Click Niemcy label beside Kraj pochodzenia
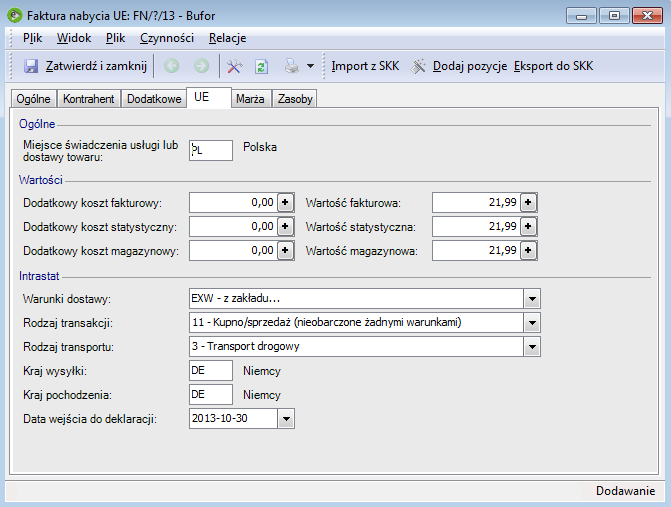The height and width of the screenshot is (507, 671). [261, 395]
